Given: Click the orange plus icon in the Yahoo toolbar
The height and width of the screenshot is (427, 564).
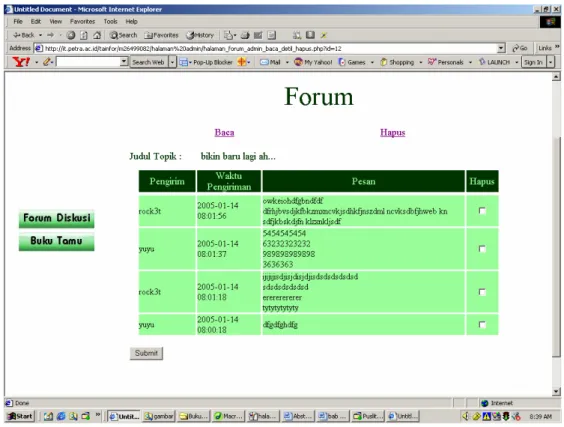Looking at the screenshot, I should [x=242, y=62].
